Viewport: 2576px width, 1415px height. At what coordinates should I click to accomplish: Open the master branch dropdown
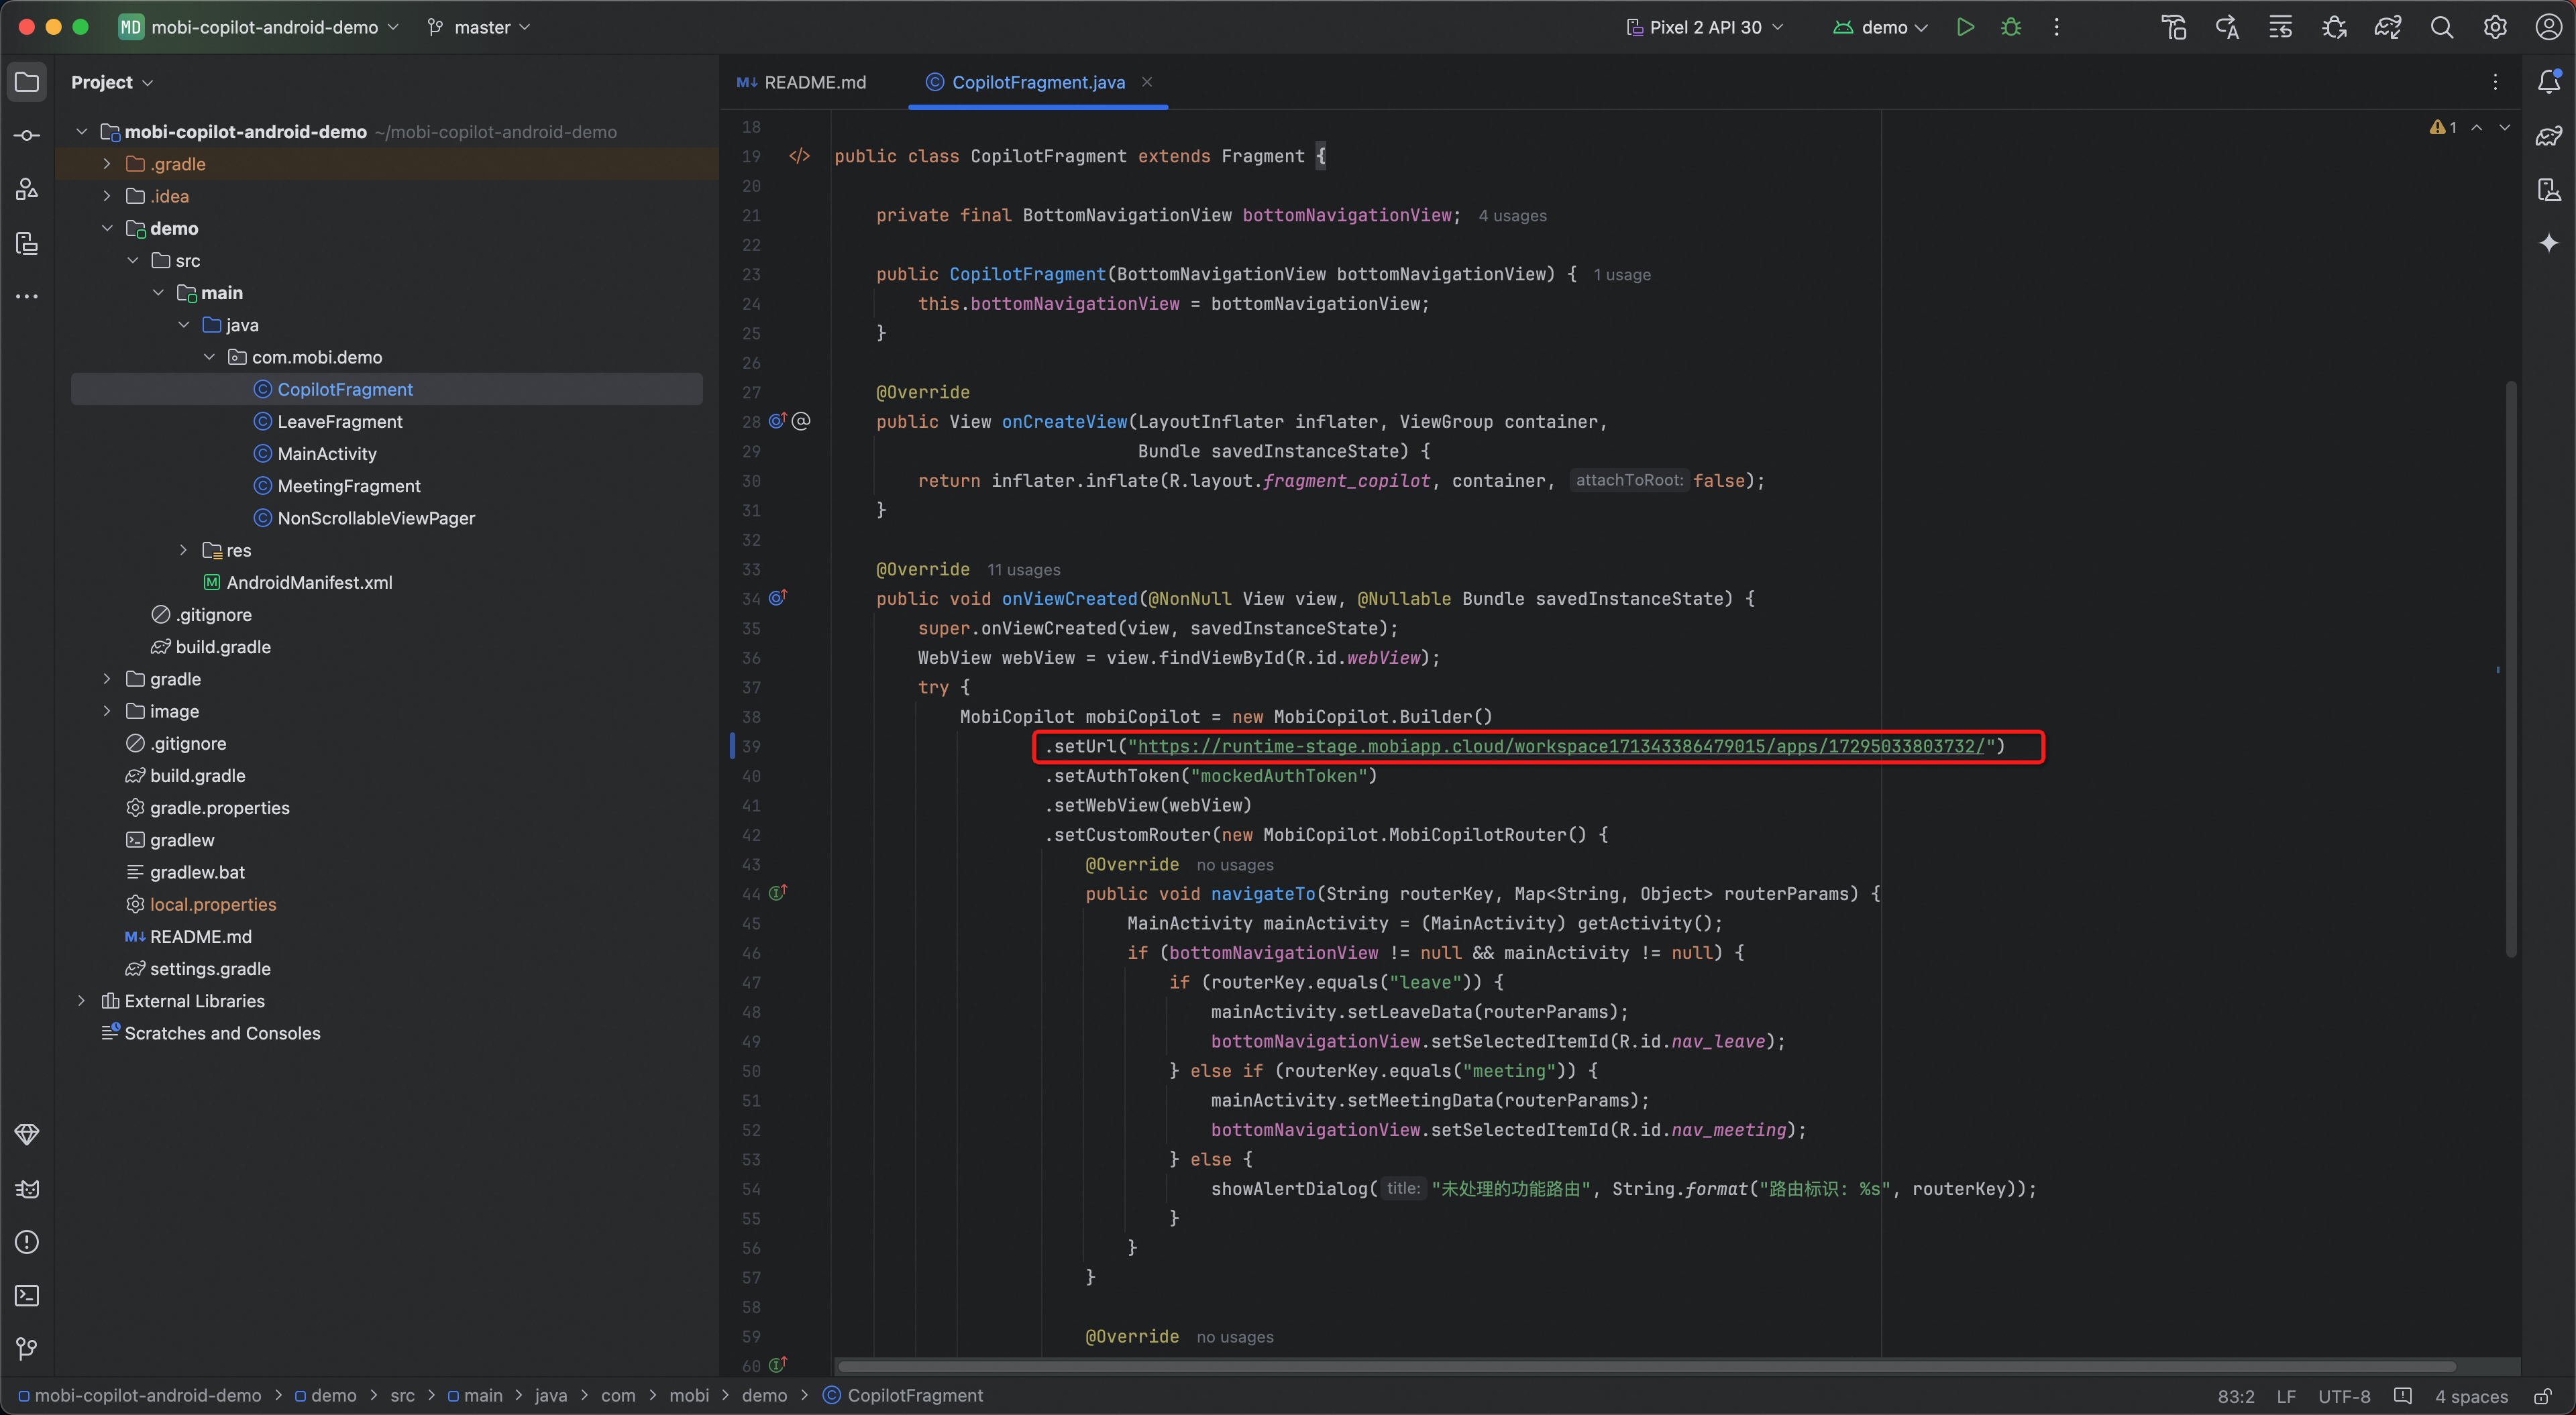479,27
